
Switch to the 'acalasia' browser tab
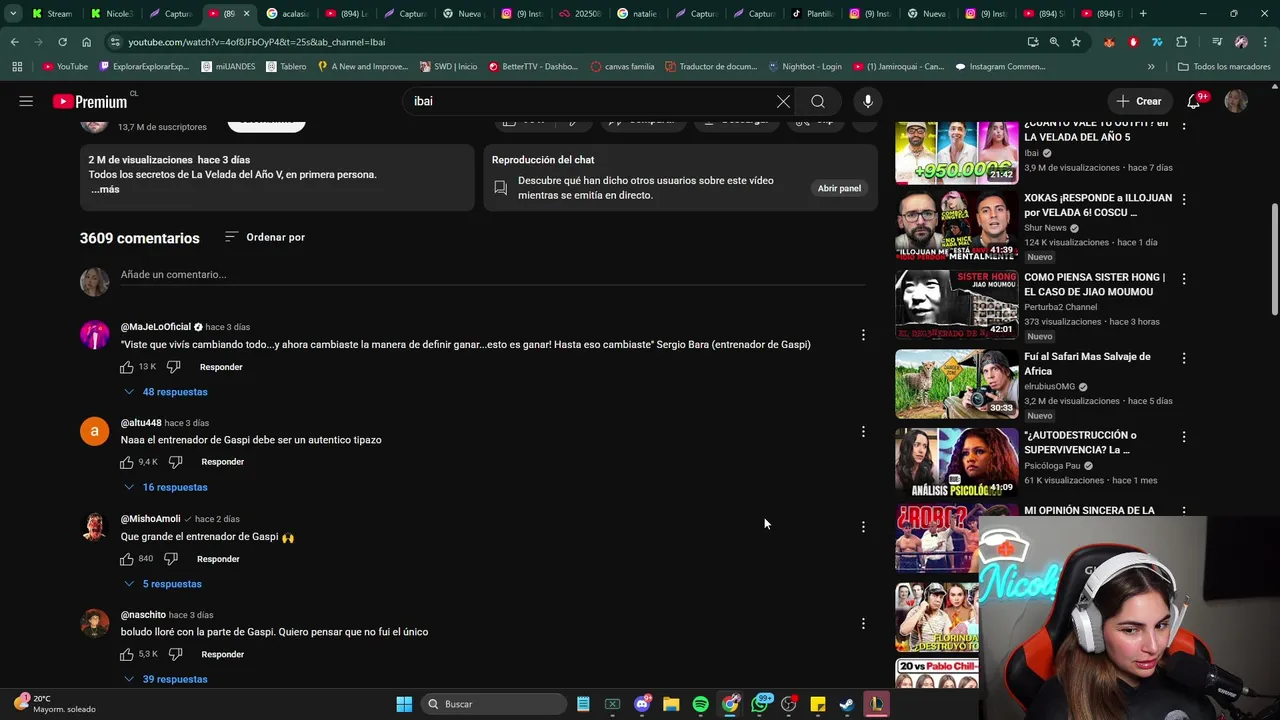pos(287,14)
